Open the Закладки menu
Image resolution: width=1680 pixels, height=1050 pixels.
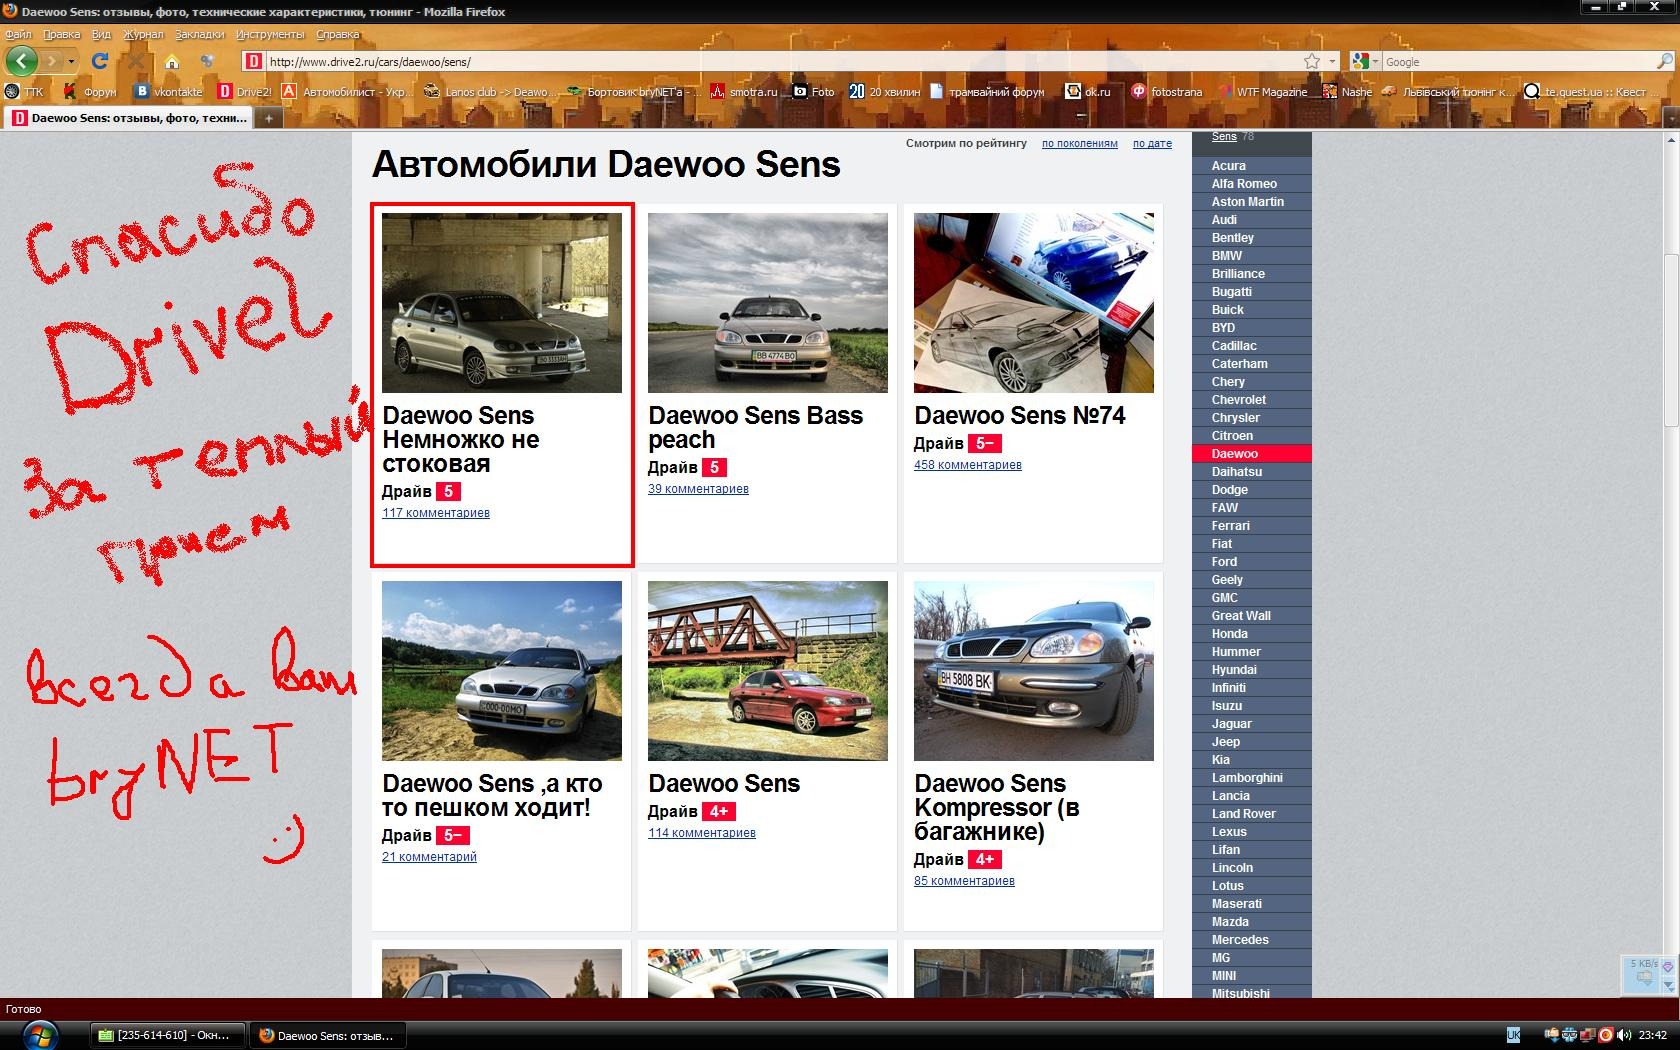click(200, 34)
